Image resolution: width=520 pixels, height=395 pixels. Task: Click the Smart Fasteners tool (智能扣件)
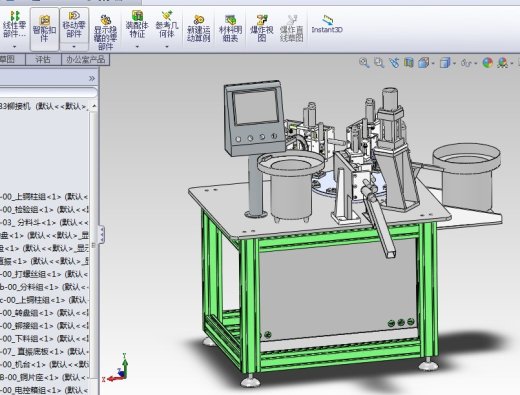pyautogui.click(x=44, y=29)
